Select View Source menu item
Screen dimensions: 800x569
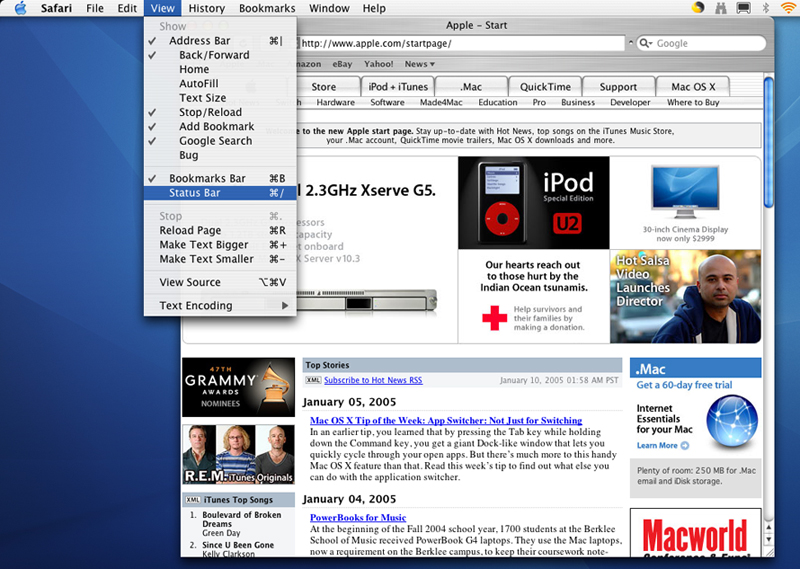coord(220,282)
